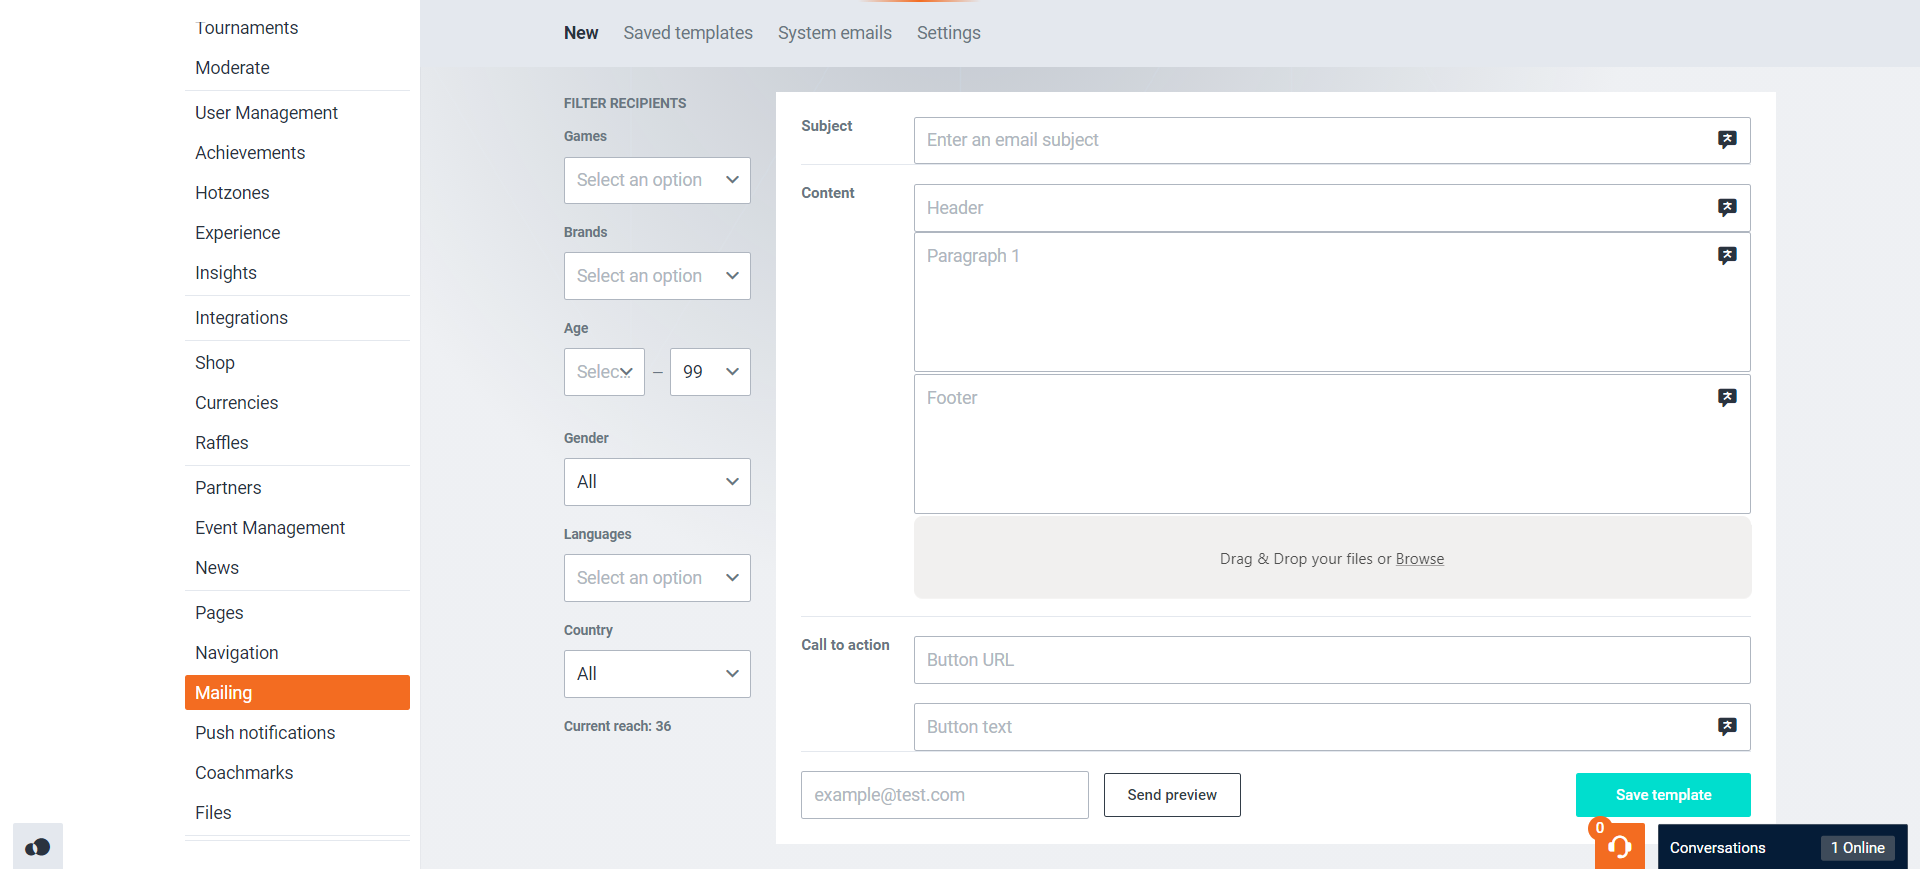Click the dark cloud icon at bottom left

click(38, 847)
